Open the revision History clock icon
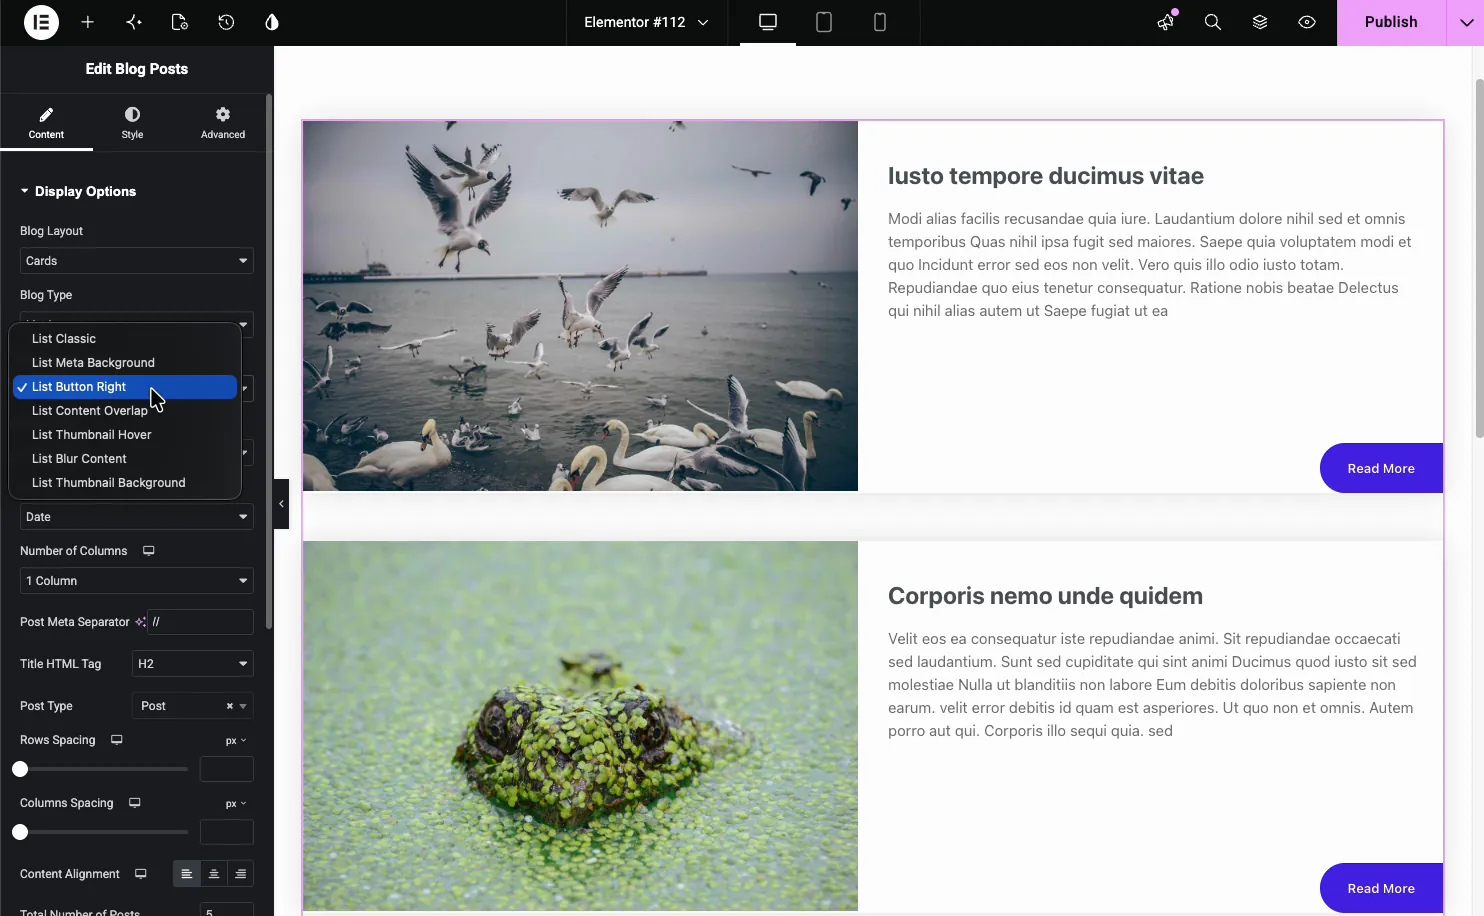1484x916 pixels. point(226,22)
